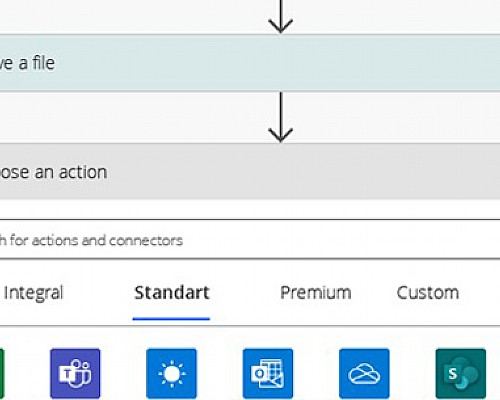Screen dimensions: 500x400
Task: Open the Outlook calendar connector icon
Action: (268, 373)
